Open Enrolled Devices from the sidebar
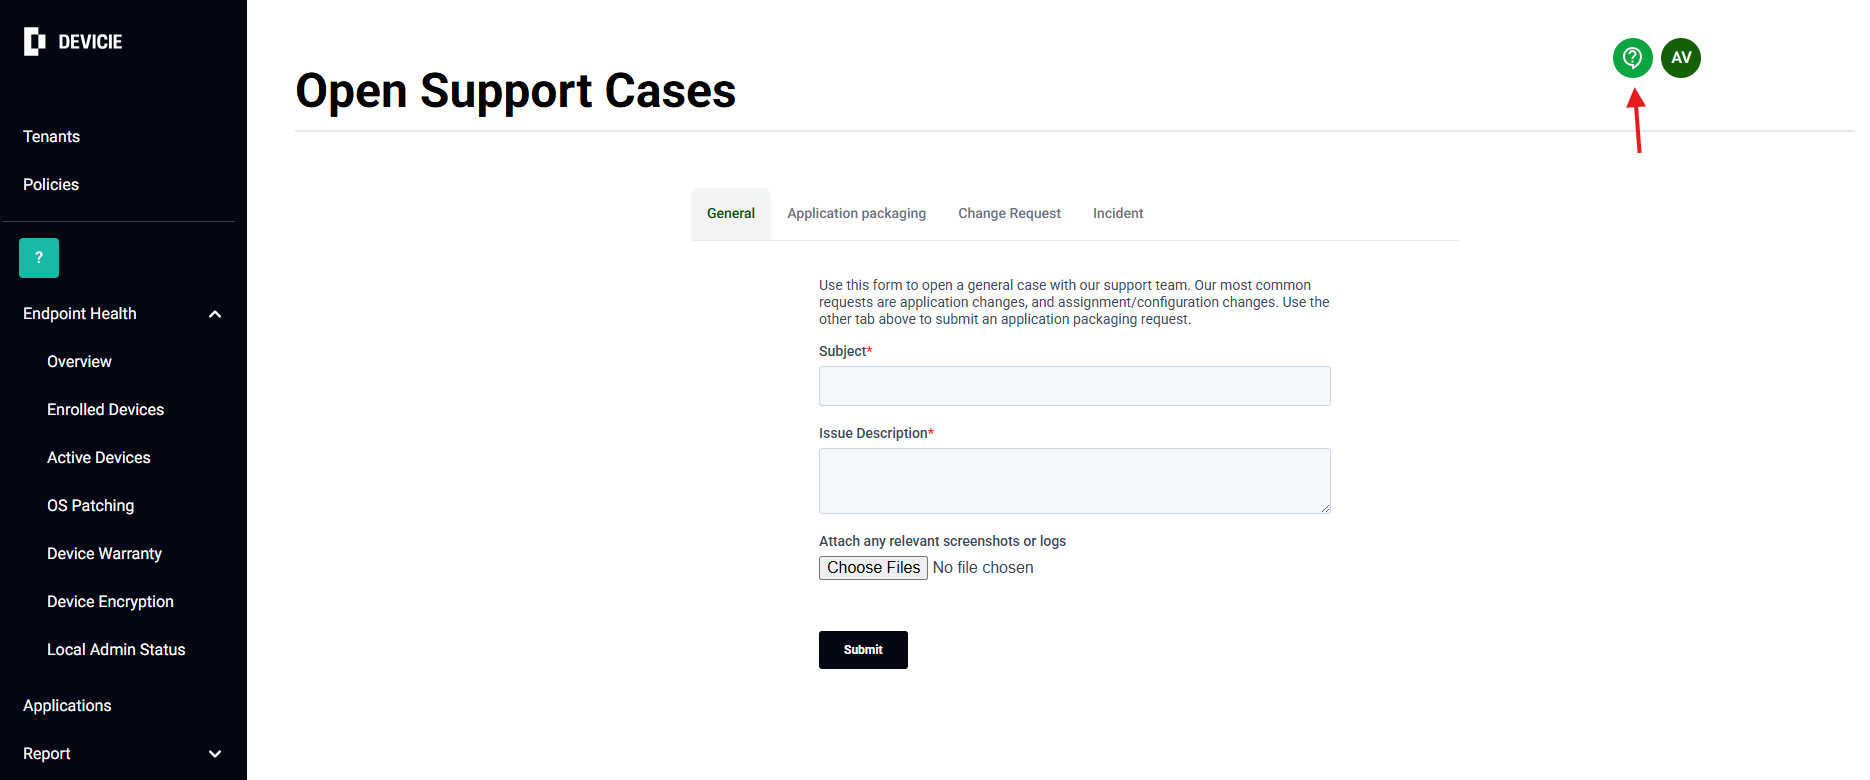The height and width of the screenshot is (780, 1870). [x=105, y=409]
